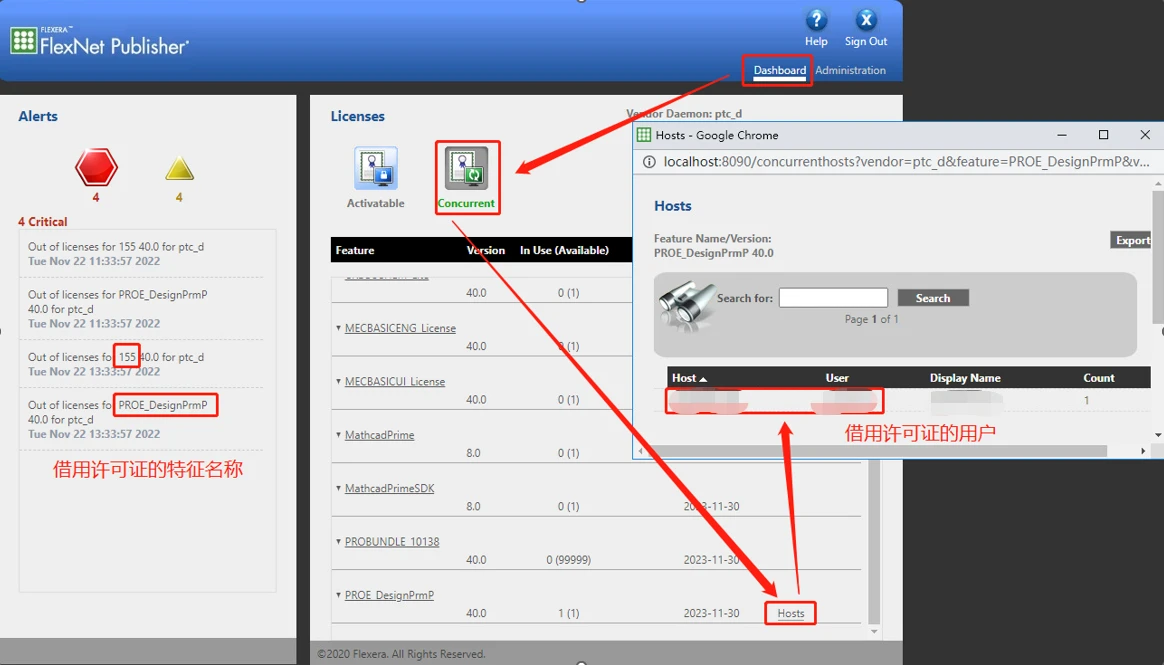Click the Count value 1 in Hosts row
The image size is (1164, 665).
click(x=1086, y=400)
